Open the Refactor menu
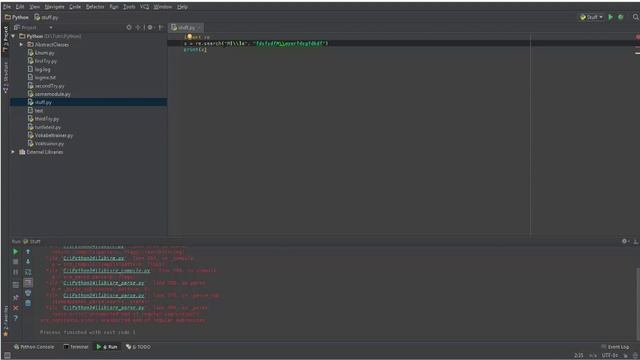This screenshot has width=640, height=360. tap(95, 7)
